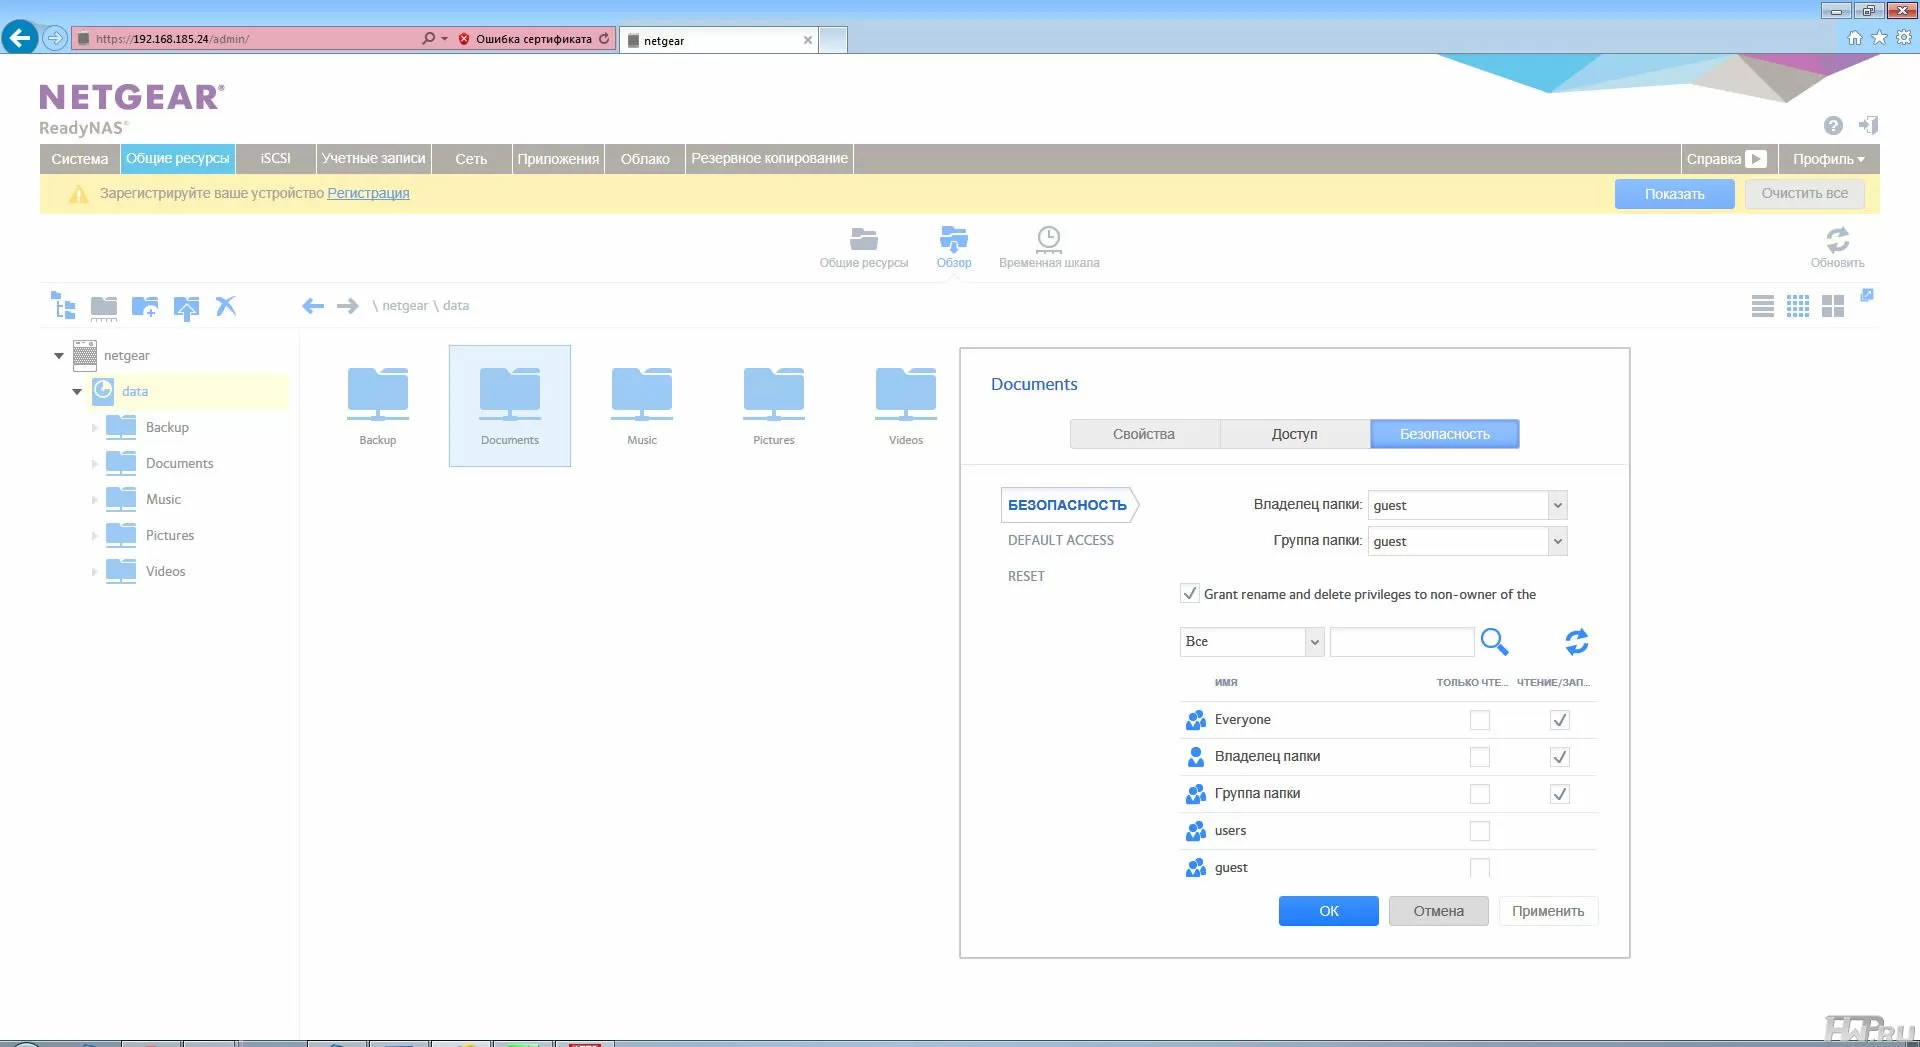Click the folder tree toggle icon

(x=64, y=306)
